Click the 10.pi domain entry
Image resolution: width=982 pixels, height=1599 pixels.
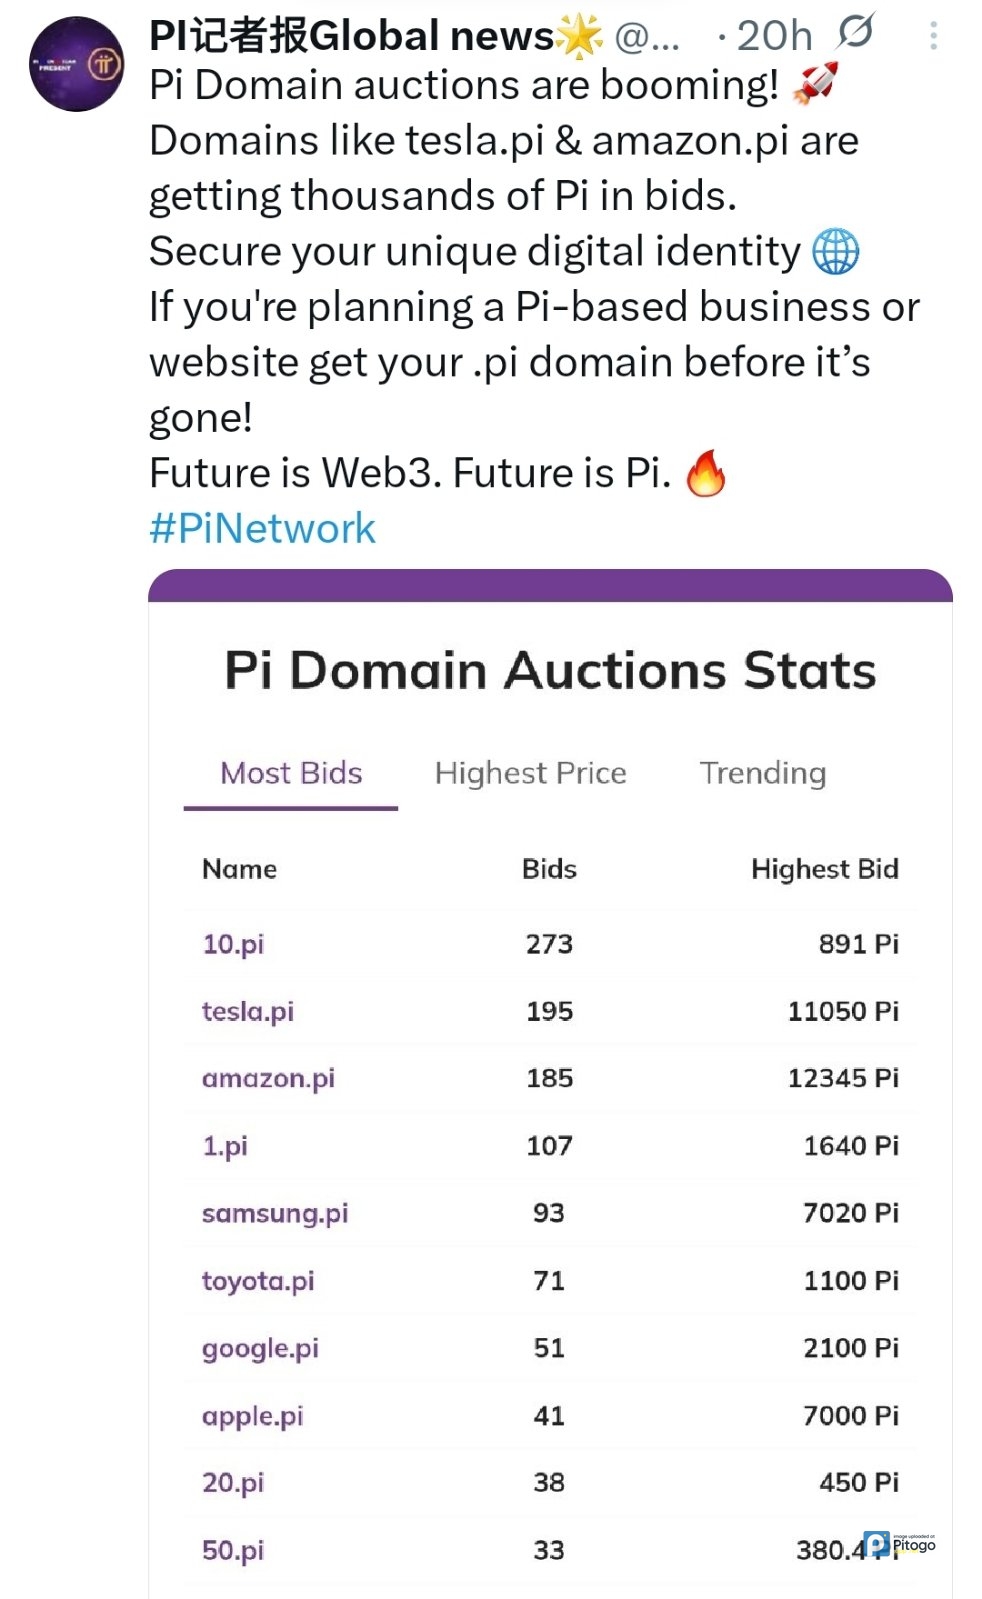[233, 944]
